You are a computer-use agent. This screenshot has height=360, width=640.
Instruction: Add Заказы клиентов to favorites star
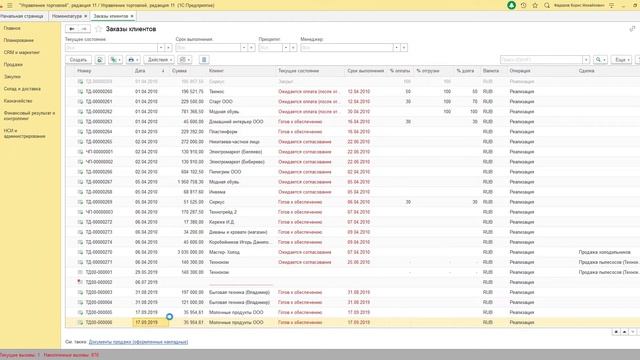(x=98, y=29)
